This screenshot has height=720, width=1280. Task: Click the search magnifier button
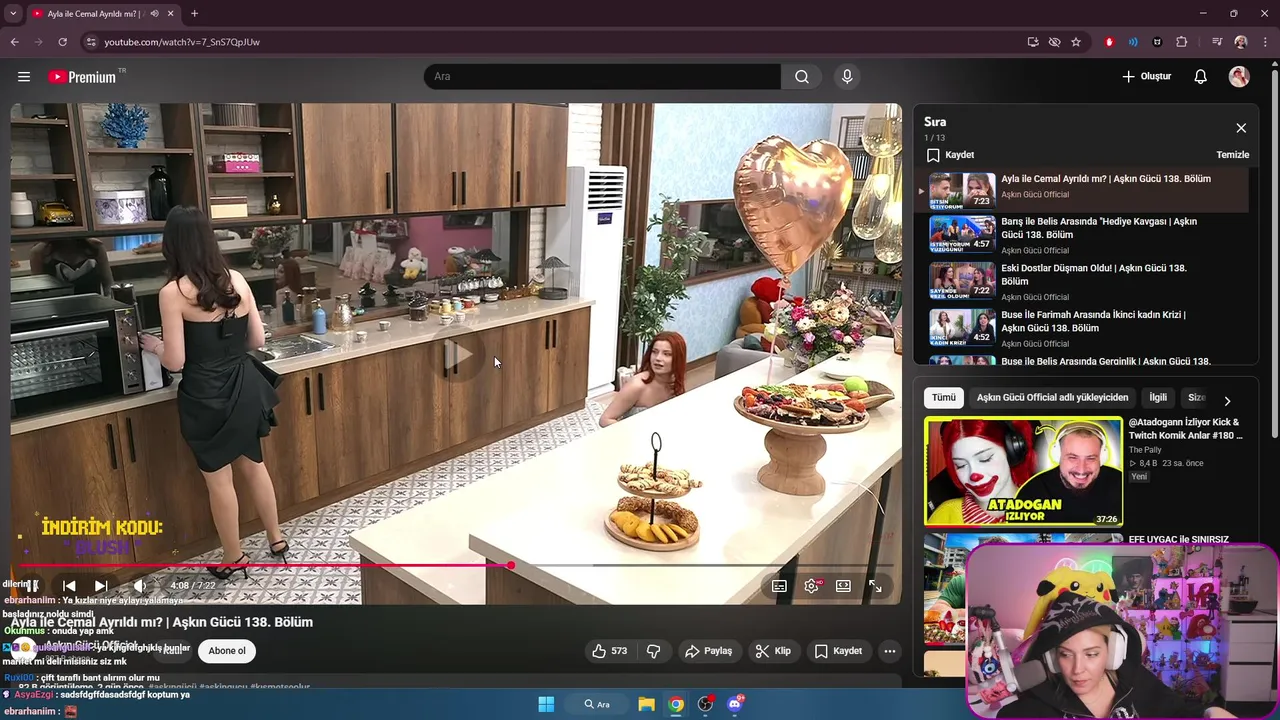(x=802, y=77)
